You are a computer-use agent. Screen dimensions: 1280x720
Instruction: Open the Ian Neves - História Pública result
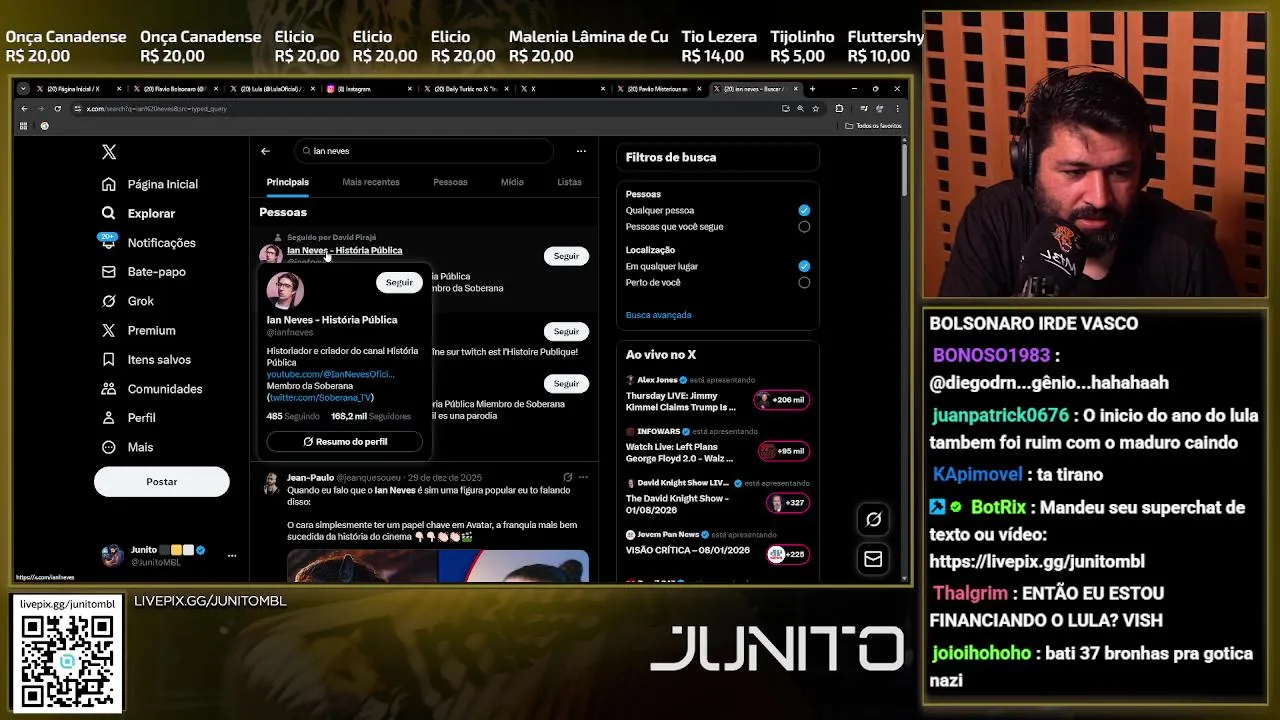344,250
